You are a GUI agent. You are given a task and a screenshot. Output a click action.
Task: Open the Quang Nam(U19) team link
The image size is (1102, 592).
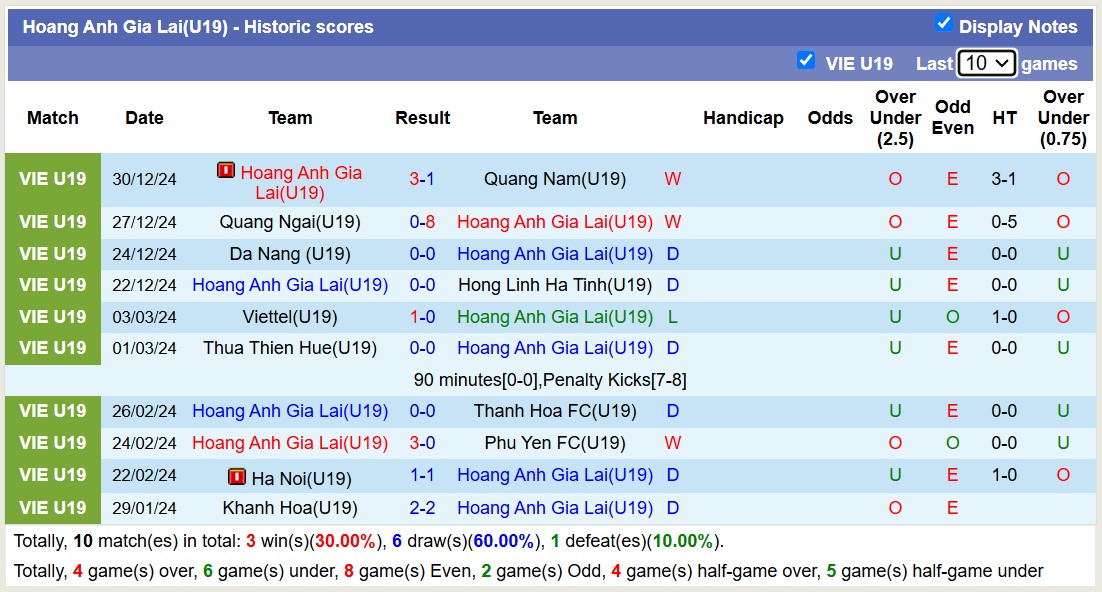tap(554, 179)
